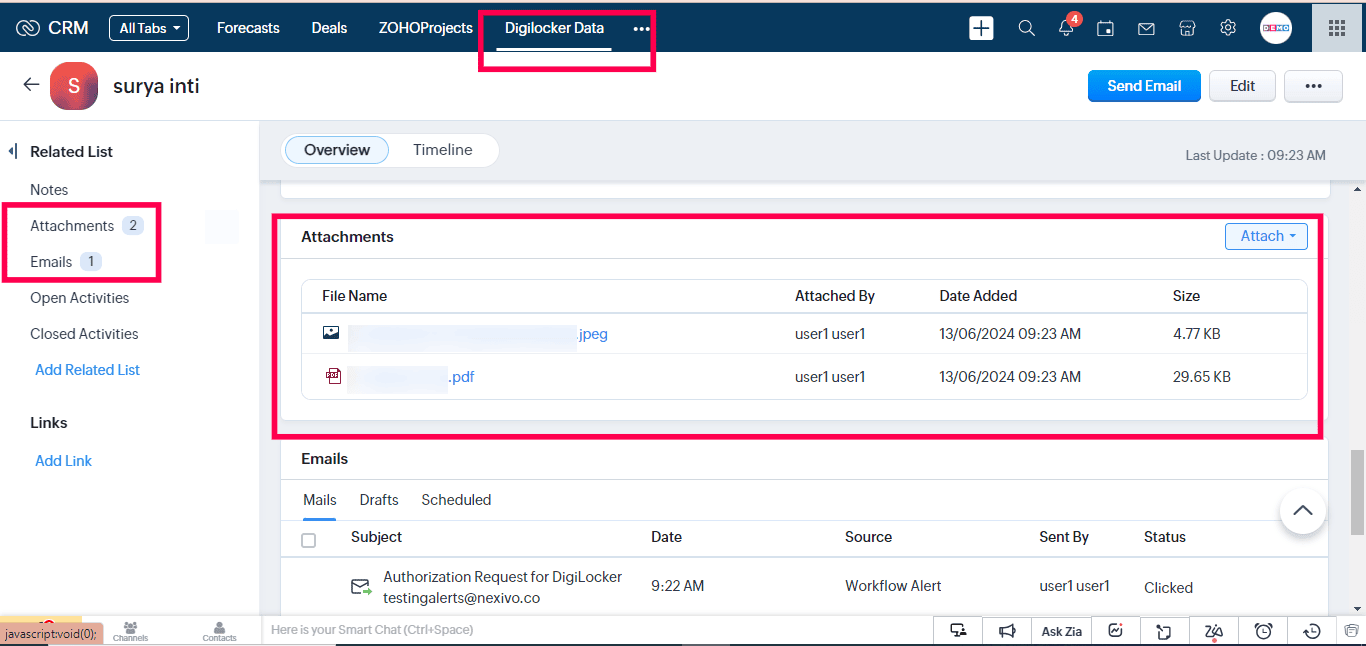Expand the Attach dropdown
Screen dimensions: 1366x646
(1266, 236)
